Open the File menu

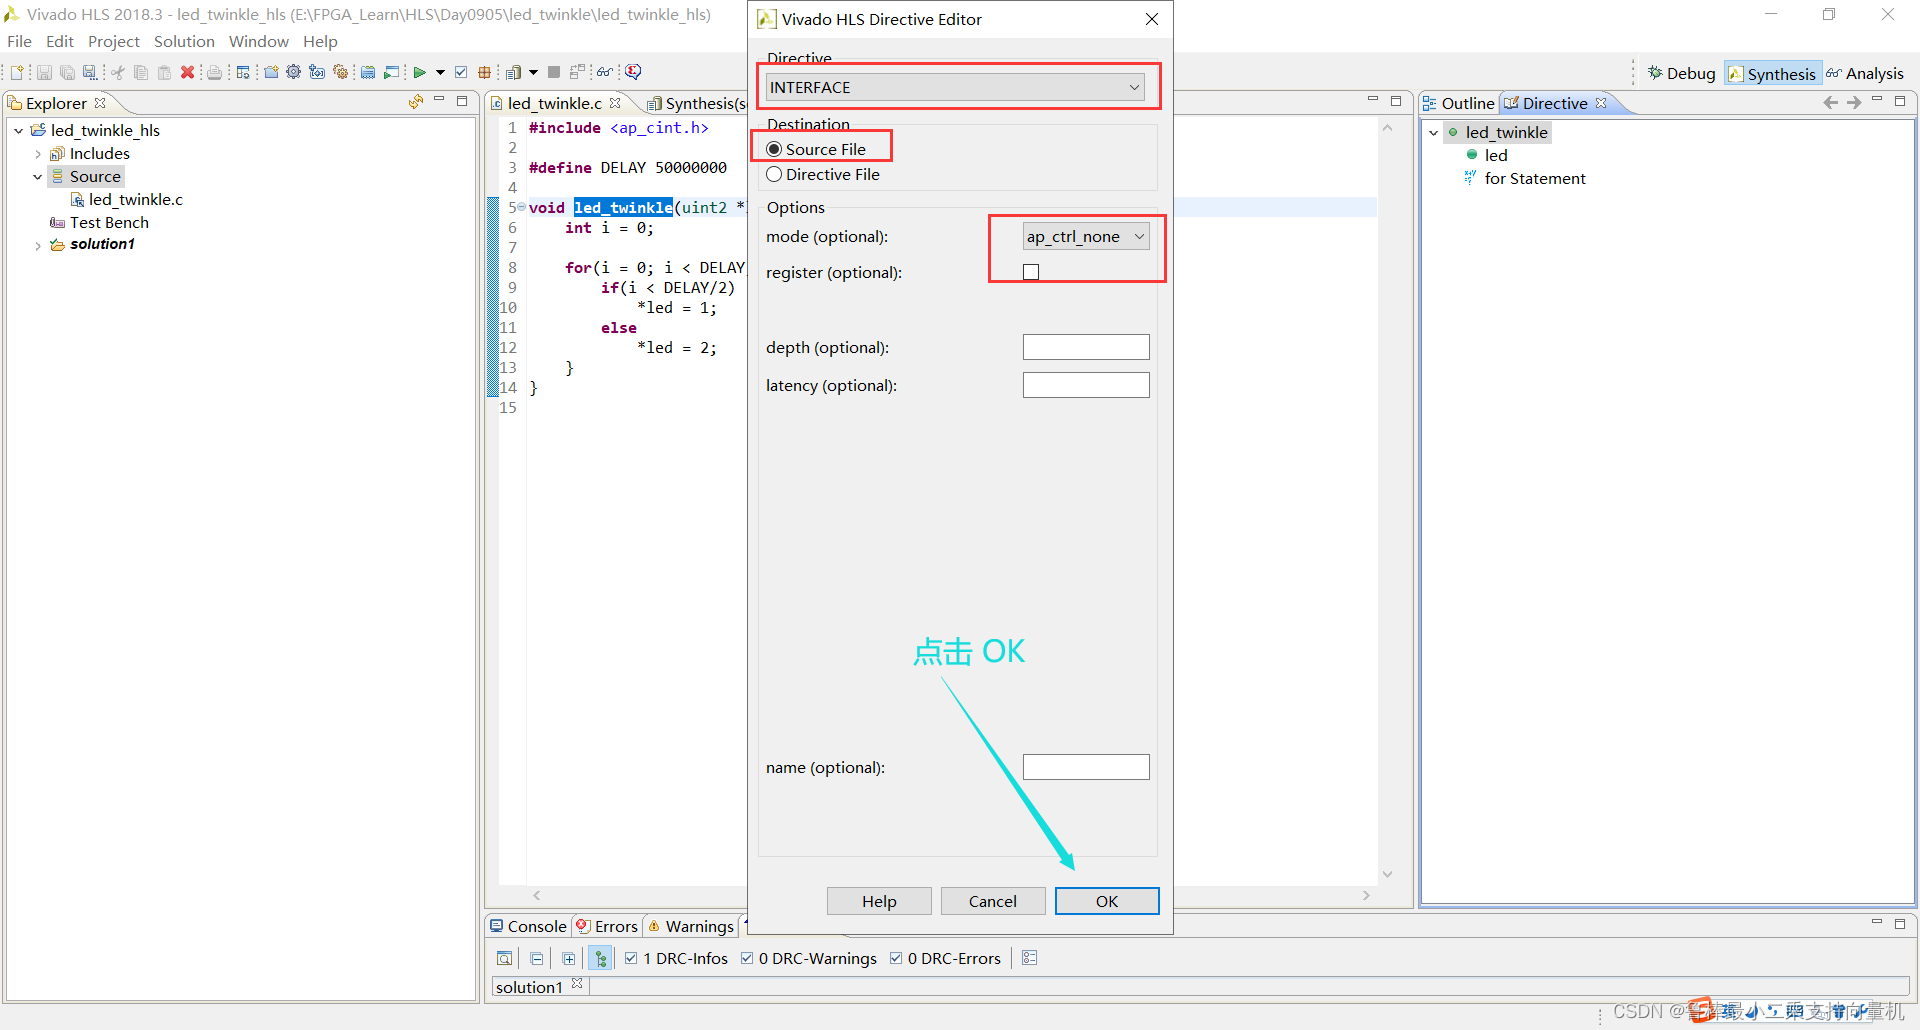(19, 41)
